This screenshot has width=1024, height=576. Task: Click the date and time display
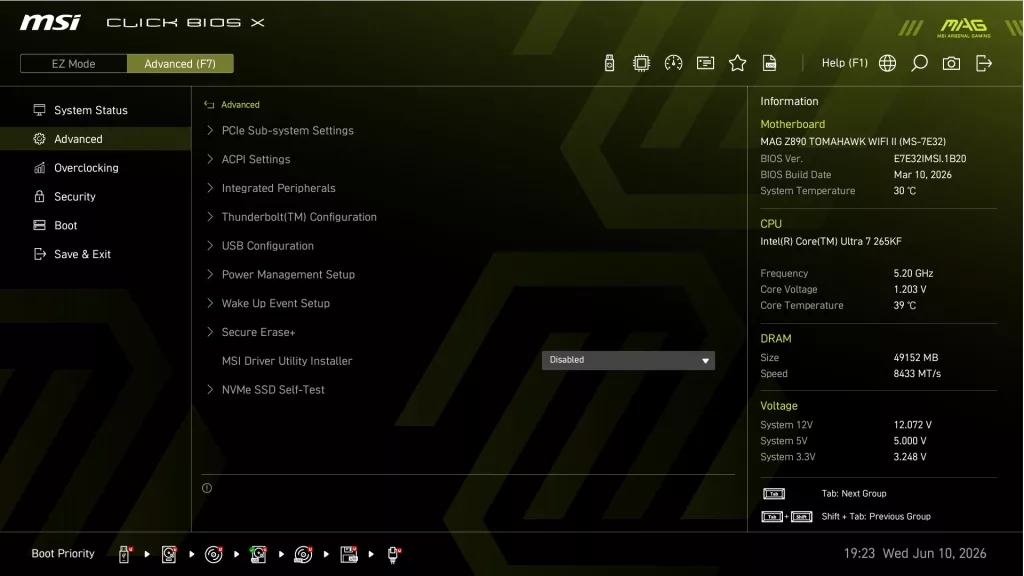[x=915, y=553]
